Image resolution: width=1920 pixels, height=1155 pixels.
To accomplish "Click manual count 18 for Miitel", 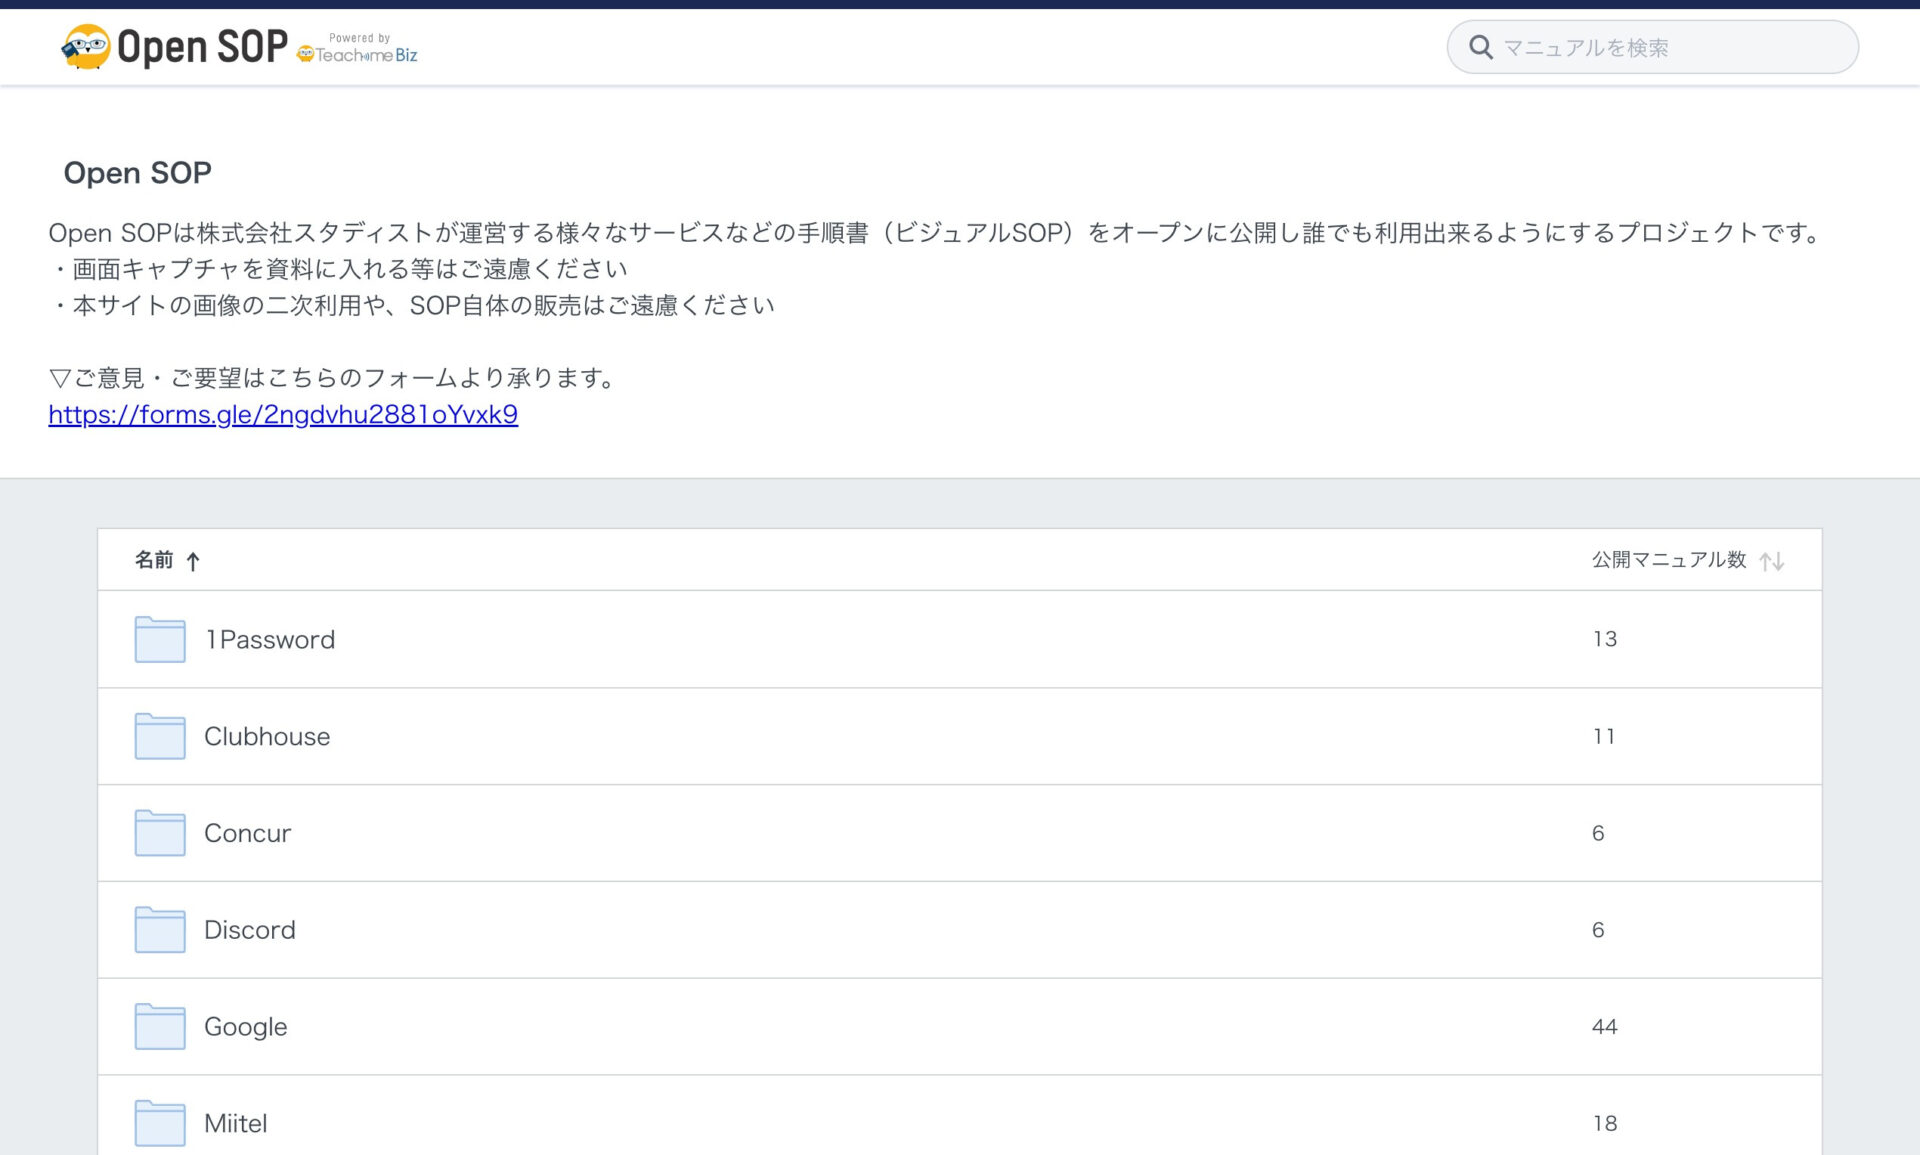I will [1605, 1123].
